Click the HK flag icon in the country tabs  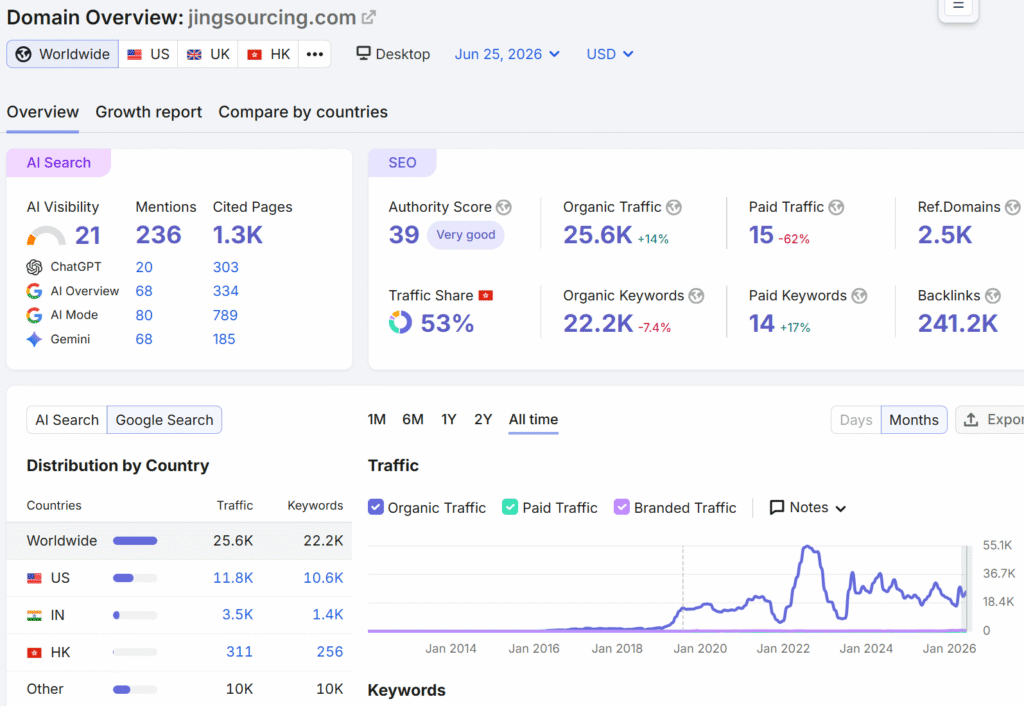[x=255, y=54]
